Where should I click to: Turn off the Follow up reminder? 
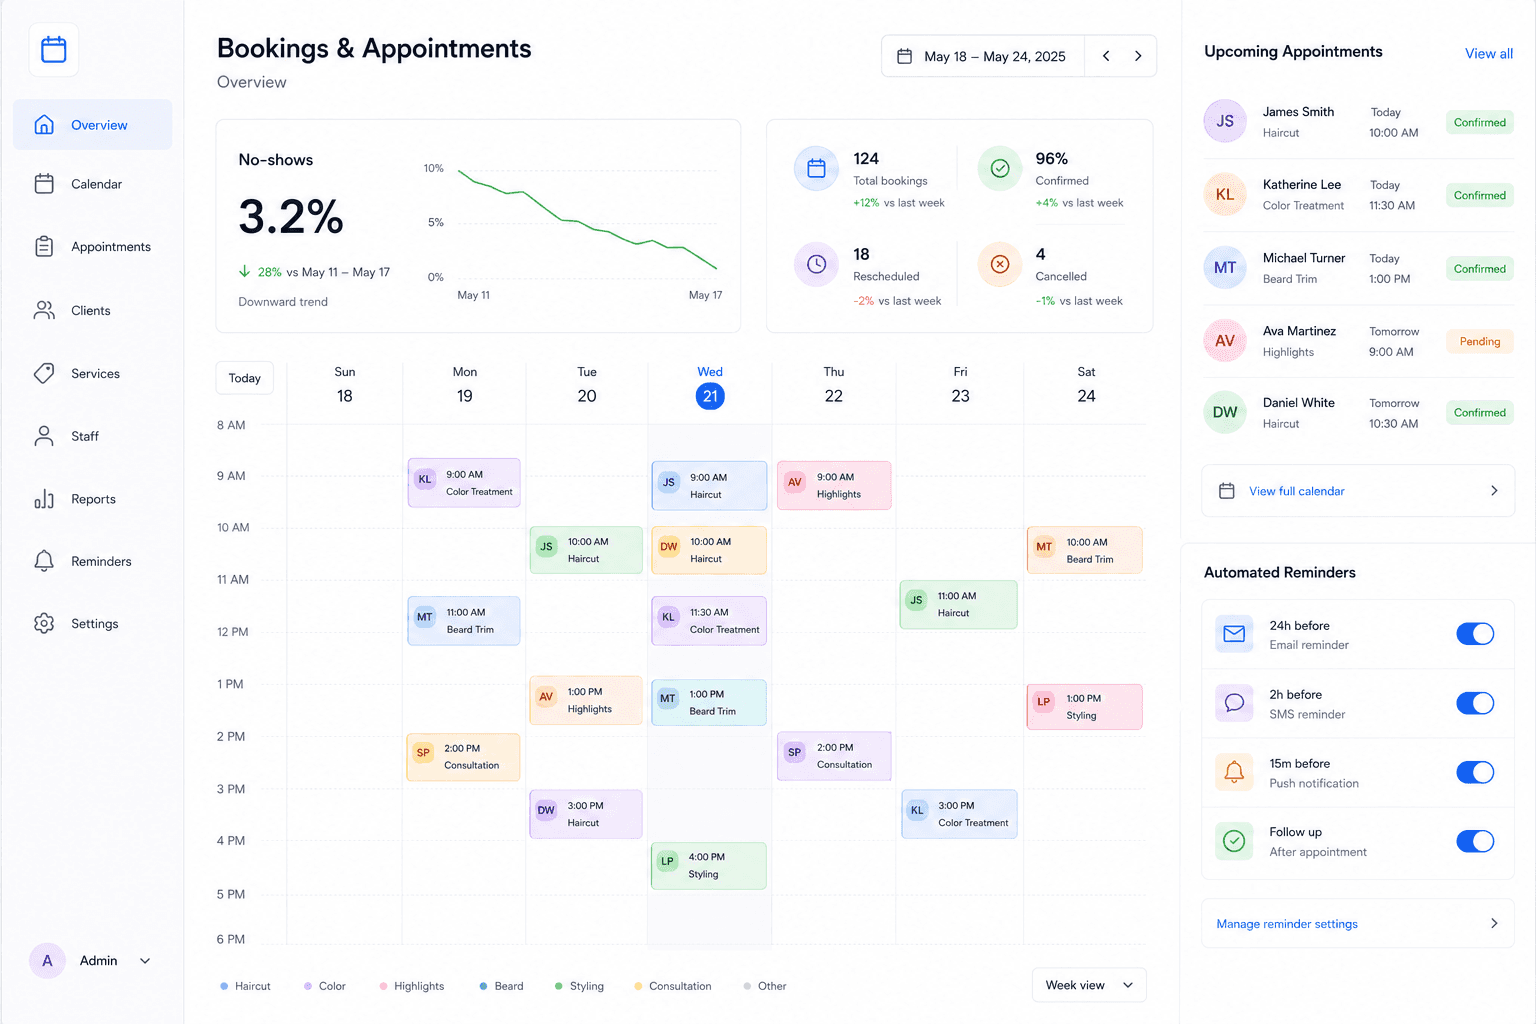1475,841
